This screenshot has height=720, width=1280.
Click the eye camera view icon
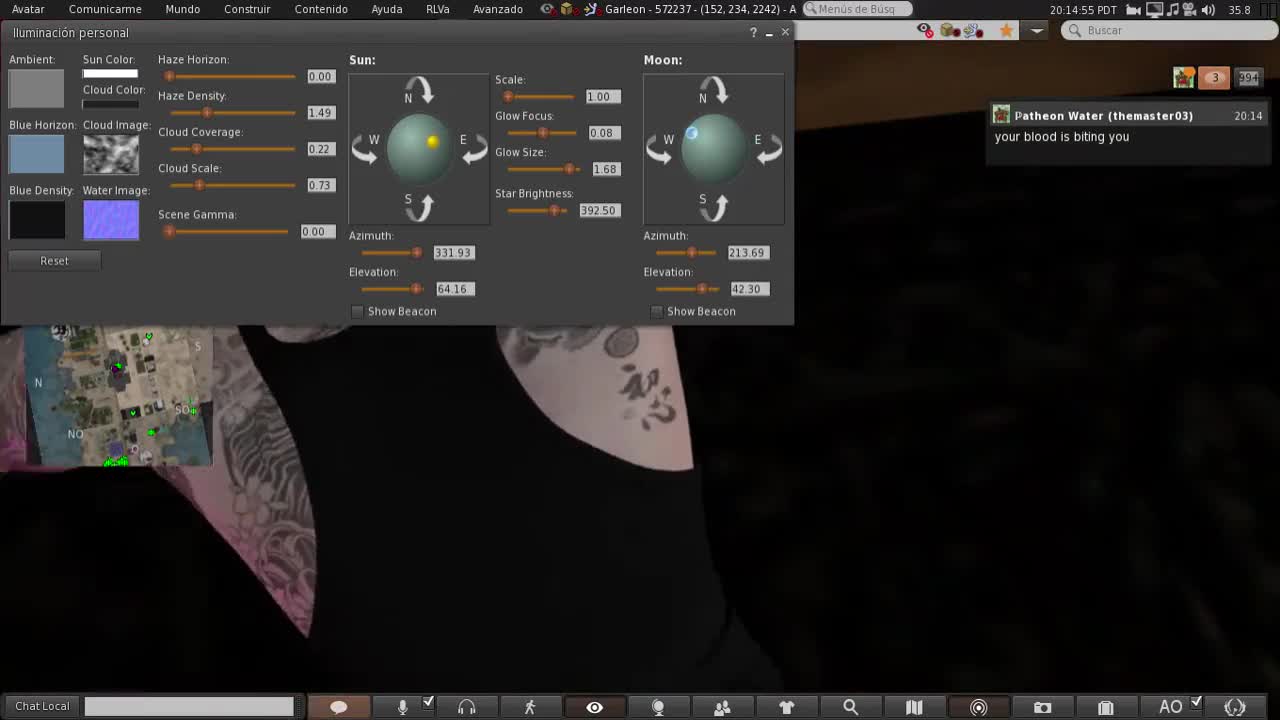click(x=594, y=707)
